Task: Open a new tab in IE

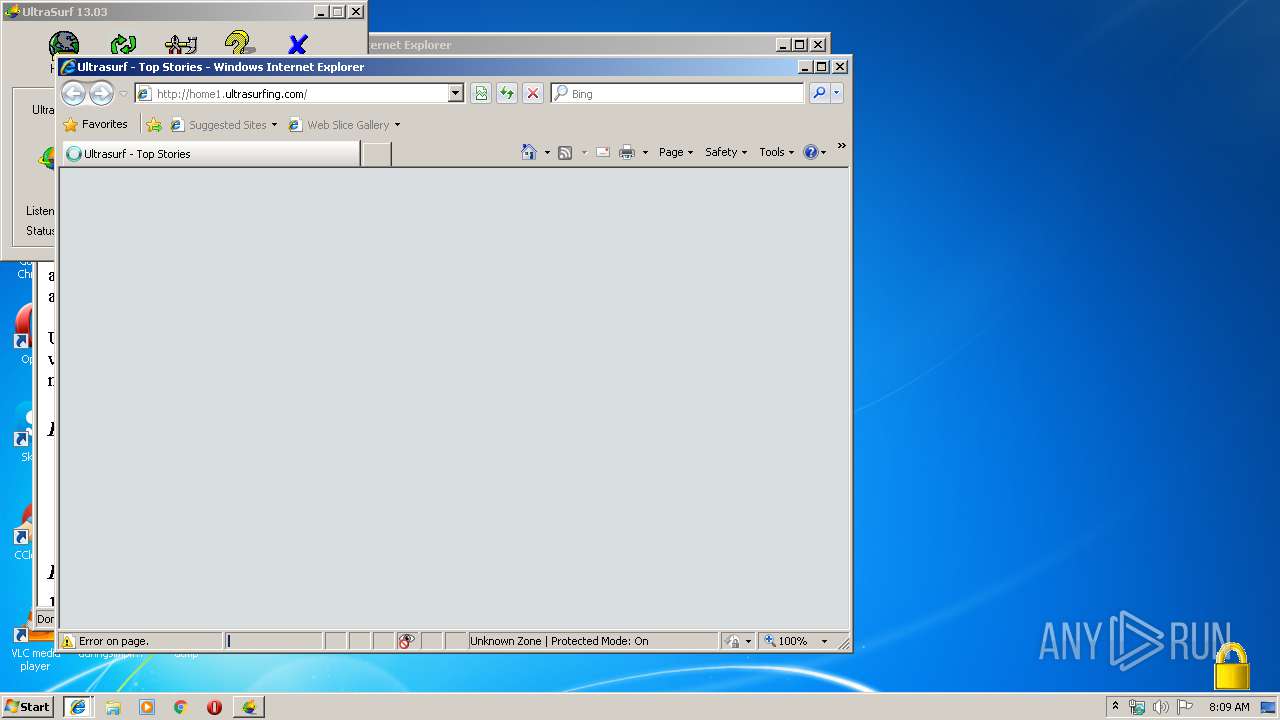Action: (x=376, y=154)
